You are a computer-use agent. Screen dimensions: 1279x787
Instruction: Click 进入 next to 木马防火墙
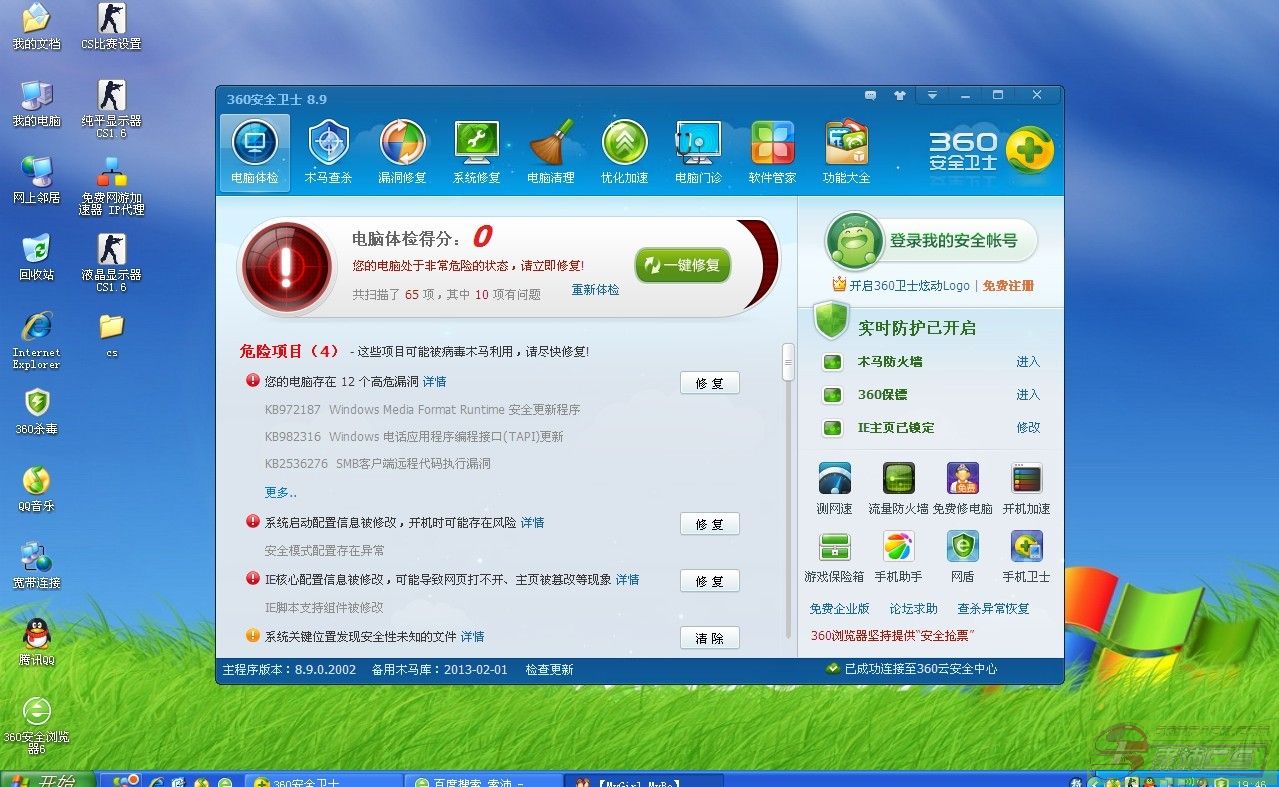(1028, 362)
